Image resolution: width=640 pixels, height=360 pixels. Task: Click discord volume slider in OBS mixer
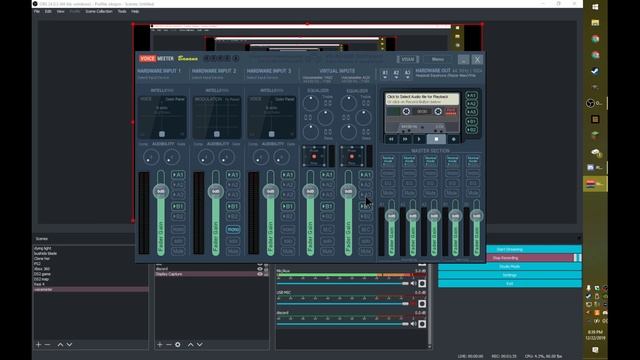(x=343, y=324)
